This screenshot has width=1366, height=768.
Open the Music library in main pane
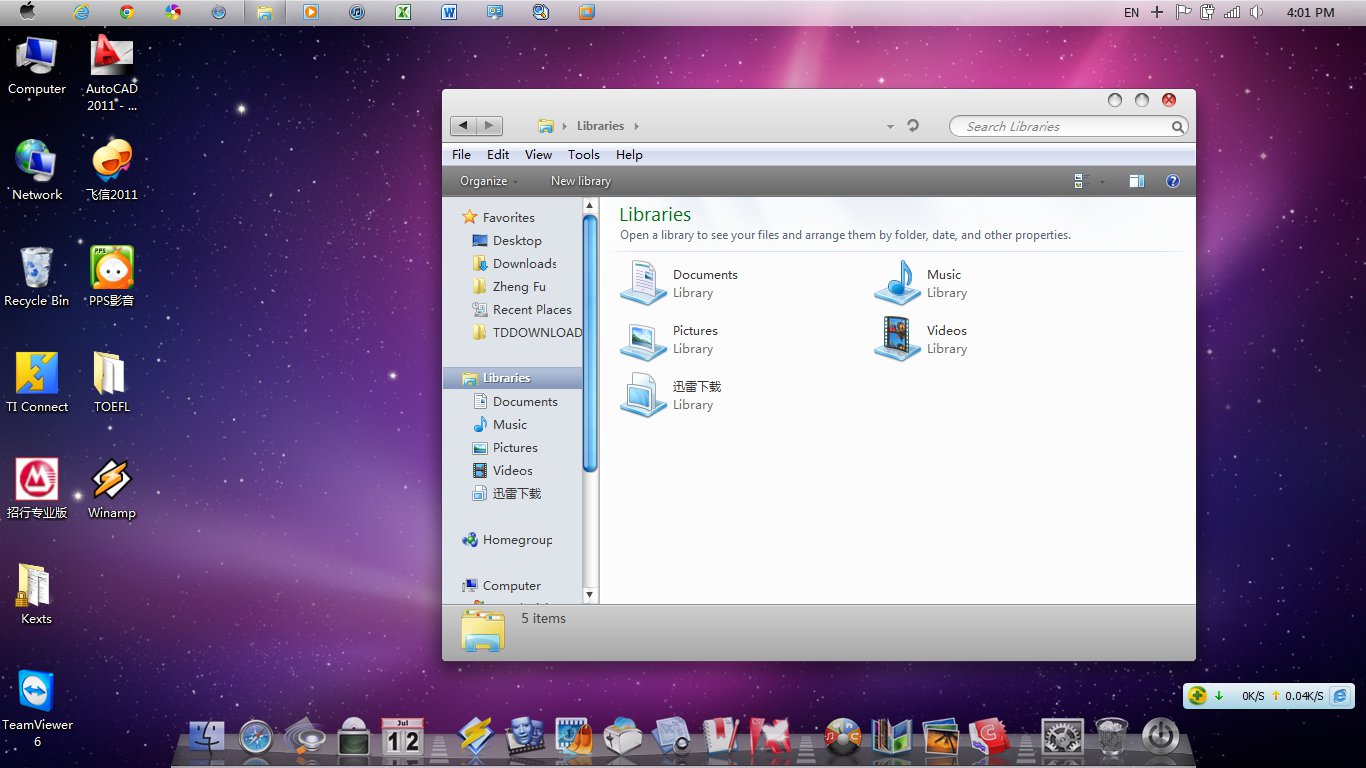pyautogui.click(x=921, y=283)
